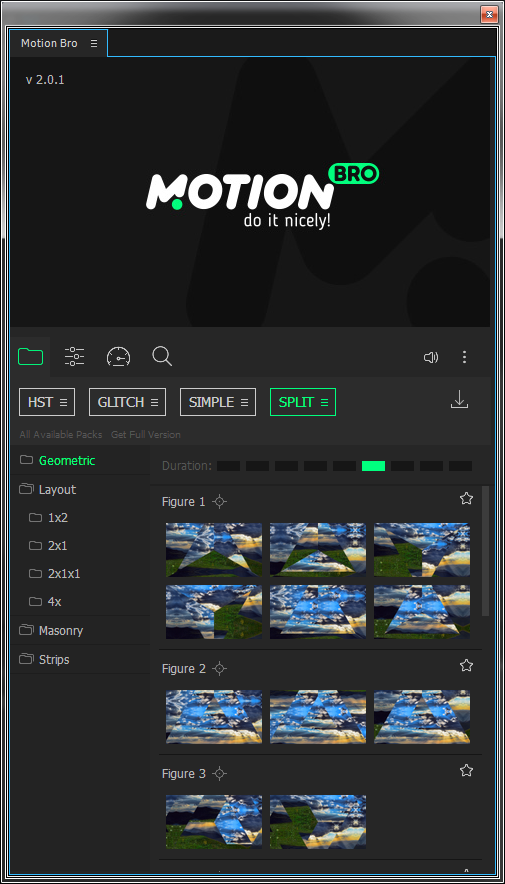This screenshot has width=505, height=884.
Task: Choose Figure 1 top-right preset thumbnail
Action: tap(422, 550)
